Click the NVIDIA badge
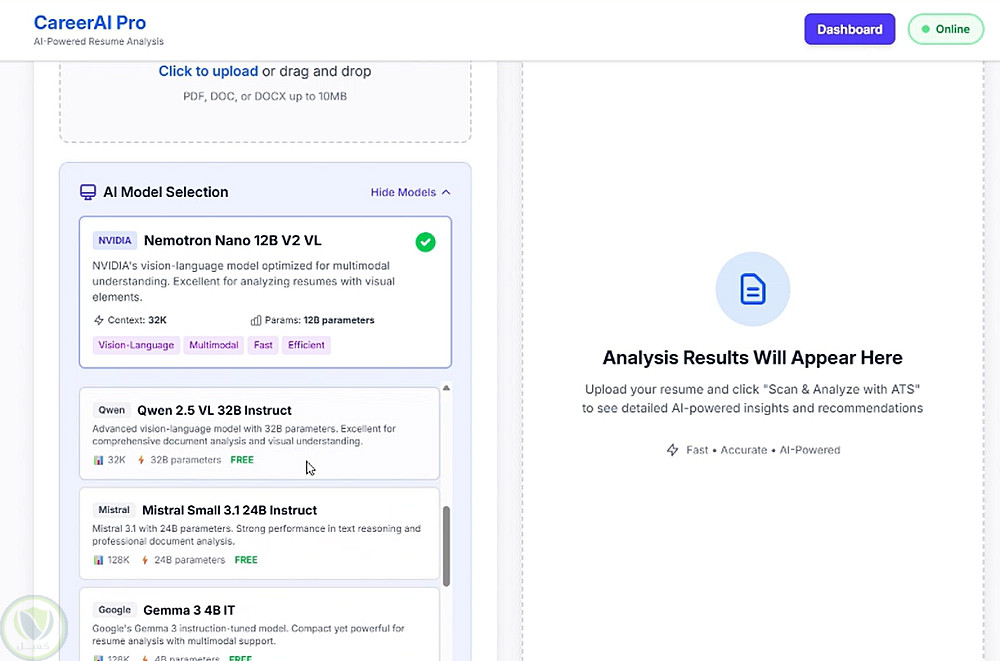Screen dimensions: 1000x661 [115, 241]
